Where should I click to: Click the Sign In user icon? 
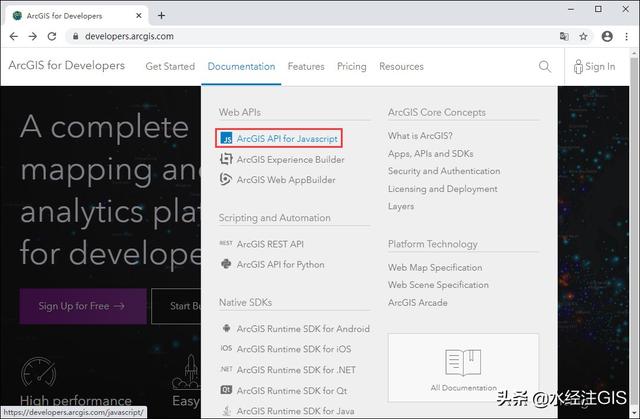pyautogui.click(x=578, y=67)
